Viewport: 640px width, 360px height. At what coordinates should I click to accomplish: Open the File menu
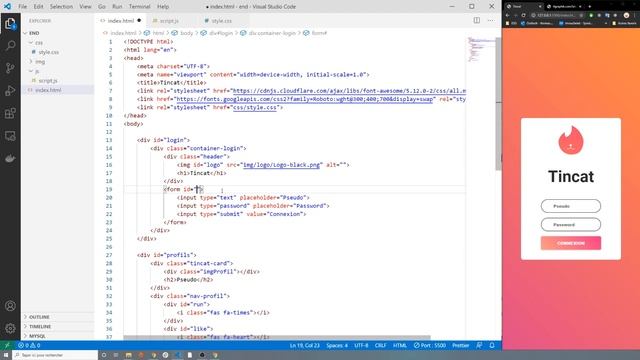[22, 7]
